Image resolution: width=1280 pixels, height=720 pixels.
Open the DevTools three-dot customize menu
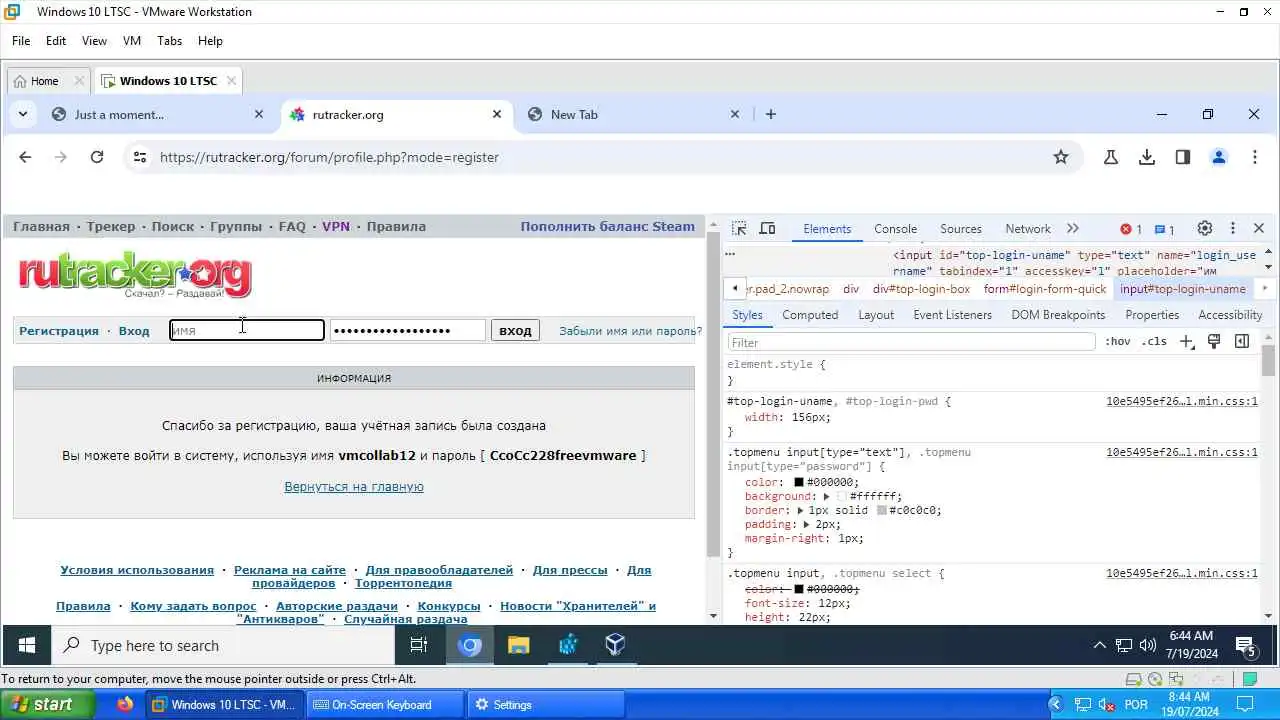click(x=1233, y=228)
